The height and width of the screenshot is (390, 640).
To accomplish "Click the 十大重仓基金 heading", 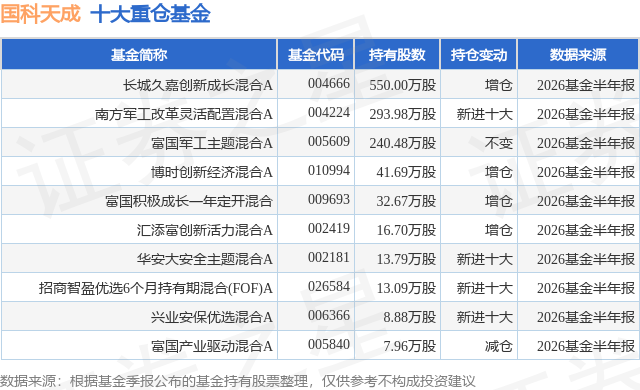I will 150,13.
